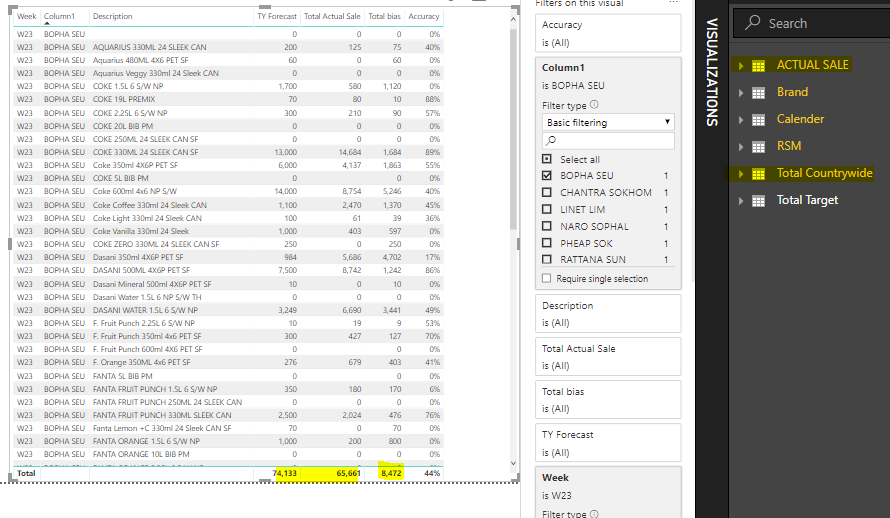Expand the Brand table
890x518 pixels.
741,92
